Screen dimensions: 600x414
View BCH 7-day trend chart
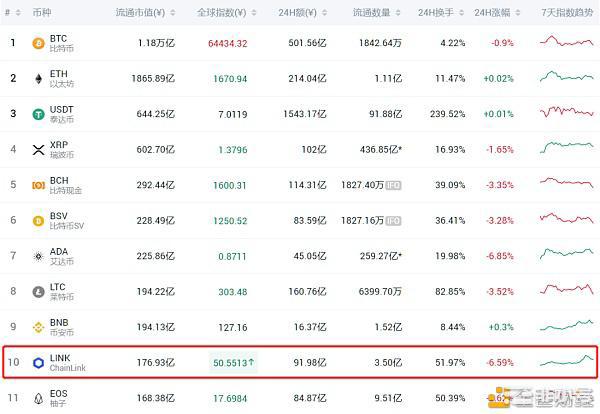click(566, 182)
